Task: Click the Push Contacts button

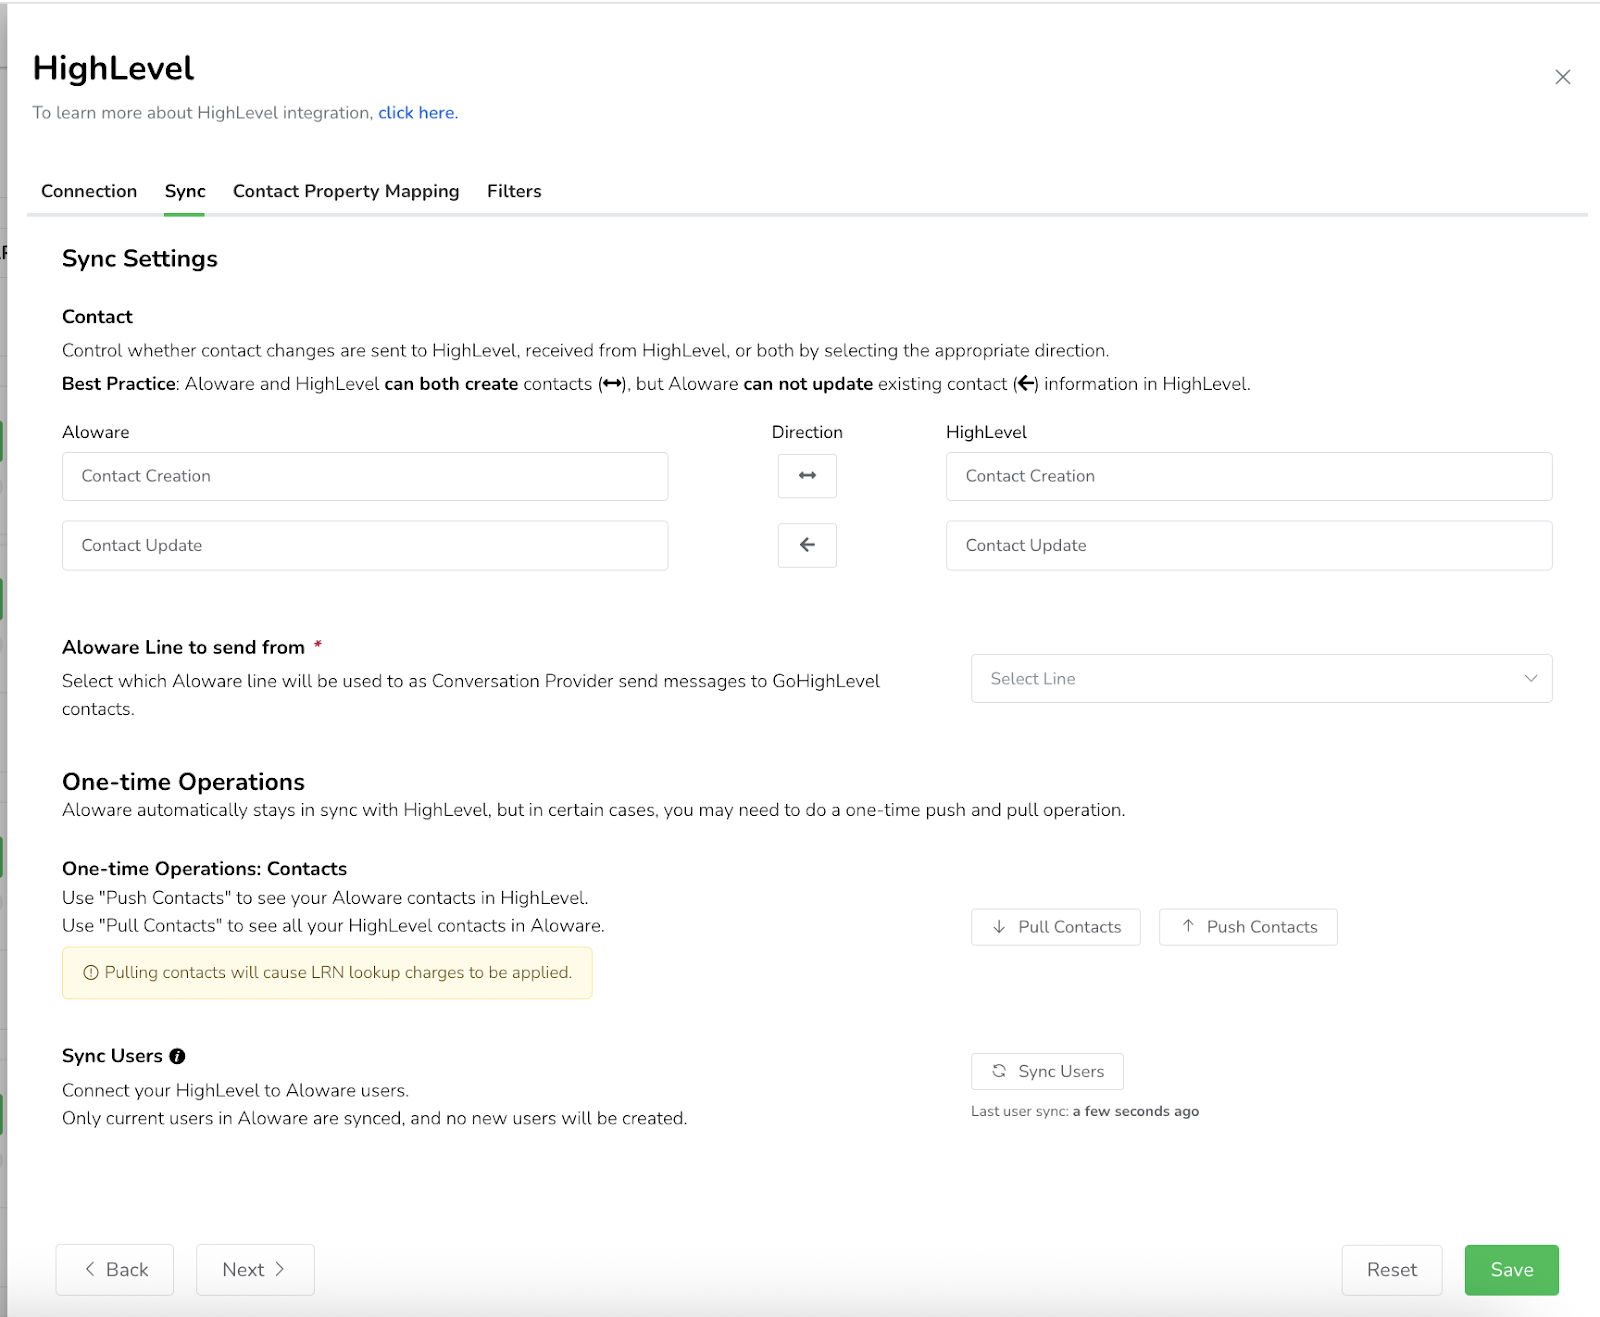Action: (1248, 927)
